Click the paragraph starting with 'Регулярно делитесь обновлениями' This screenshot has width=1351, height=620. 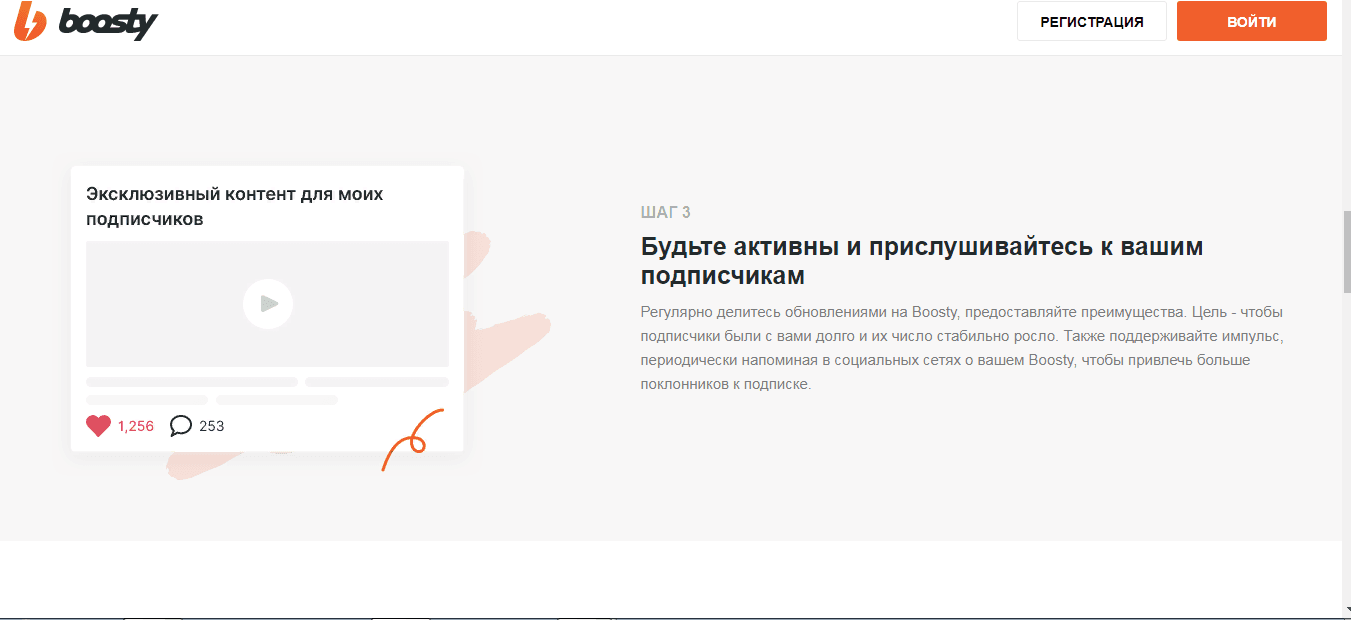(960, 348)
